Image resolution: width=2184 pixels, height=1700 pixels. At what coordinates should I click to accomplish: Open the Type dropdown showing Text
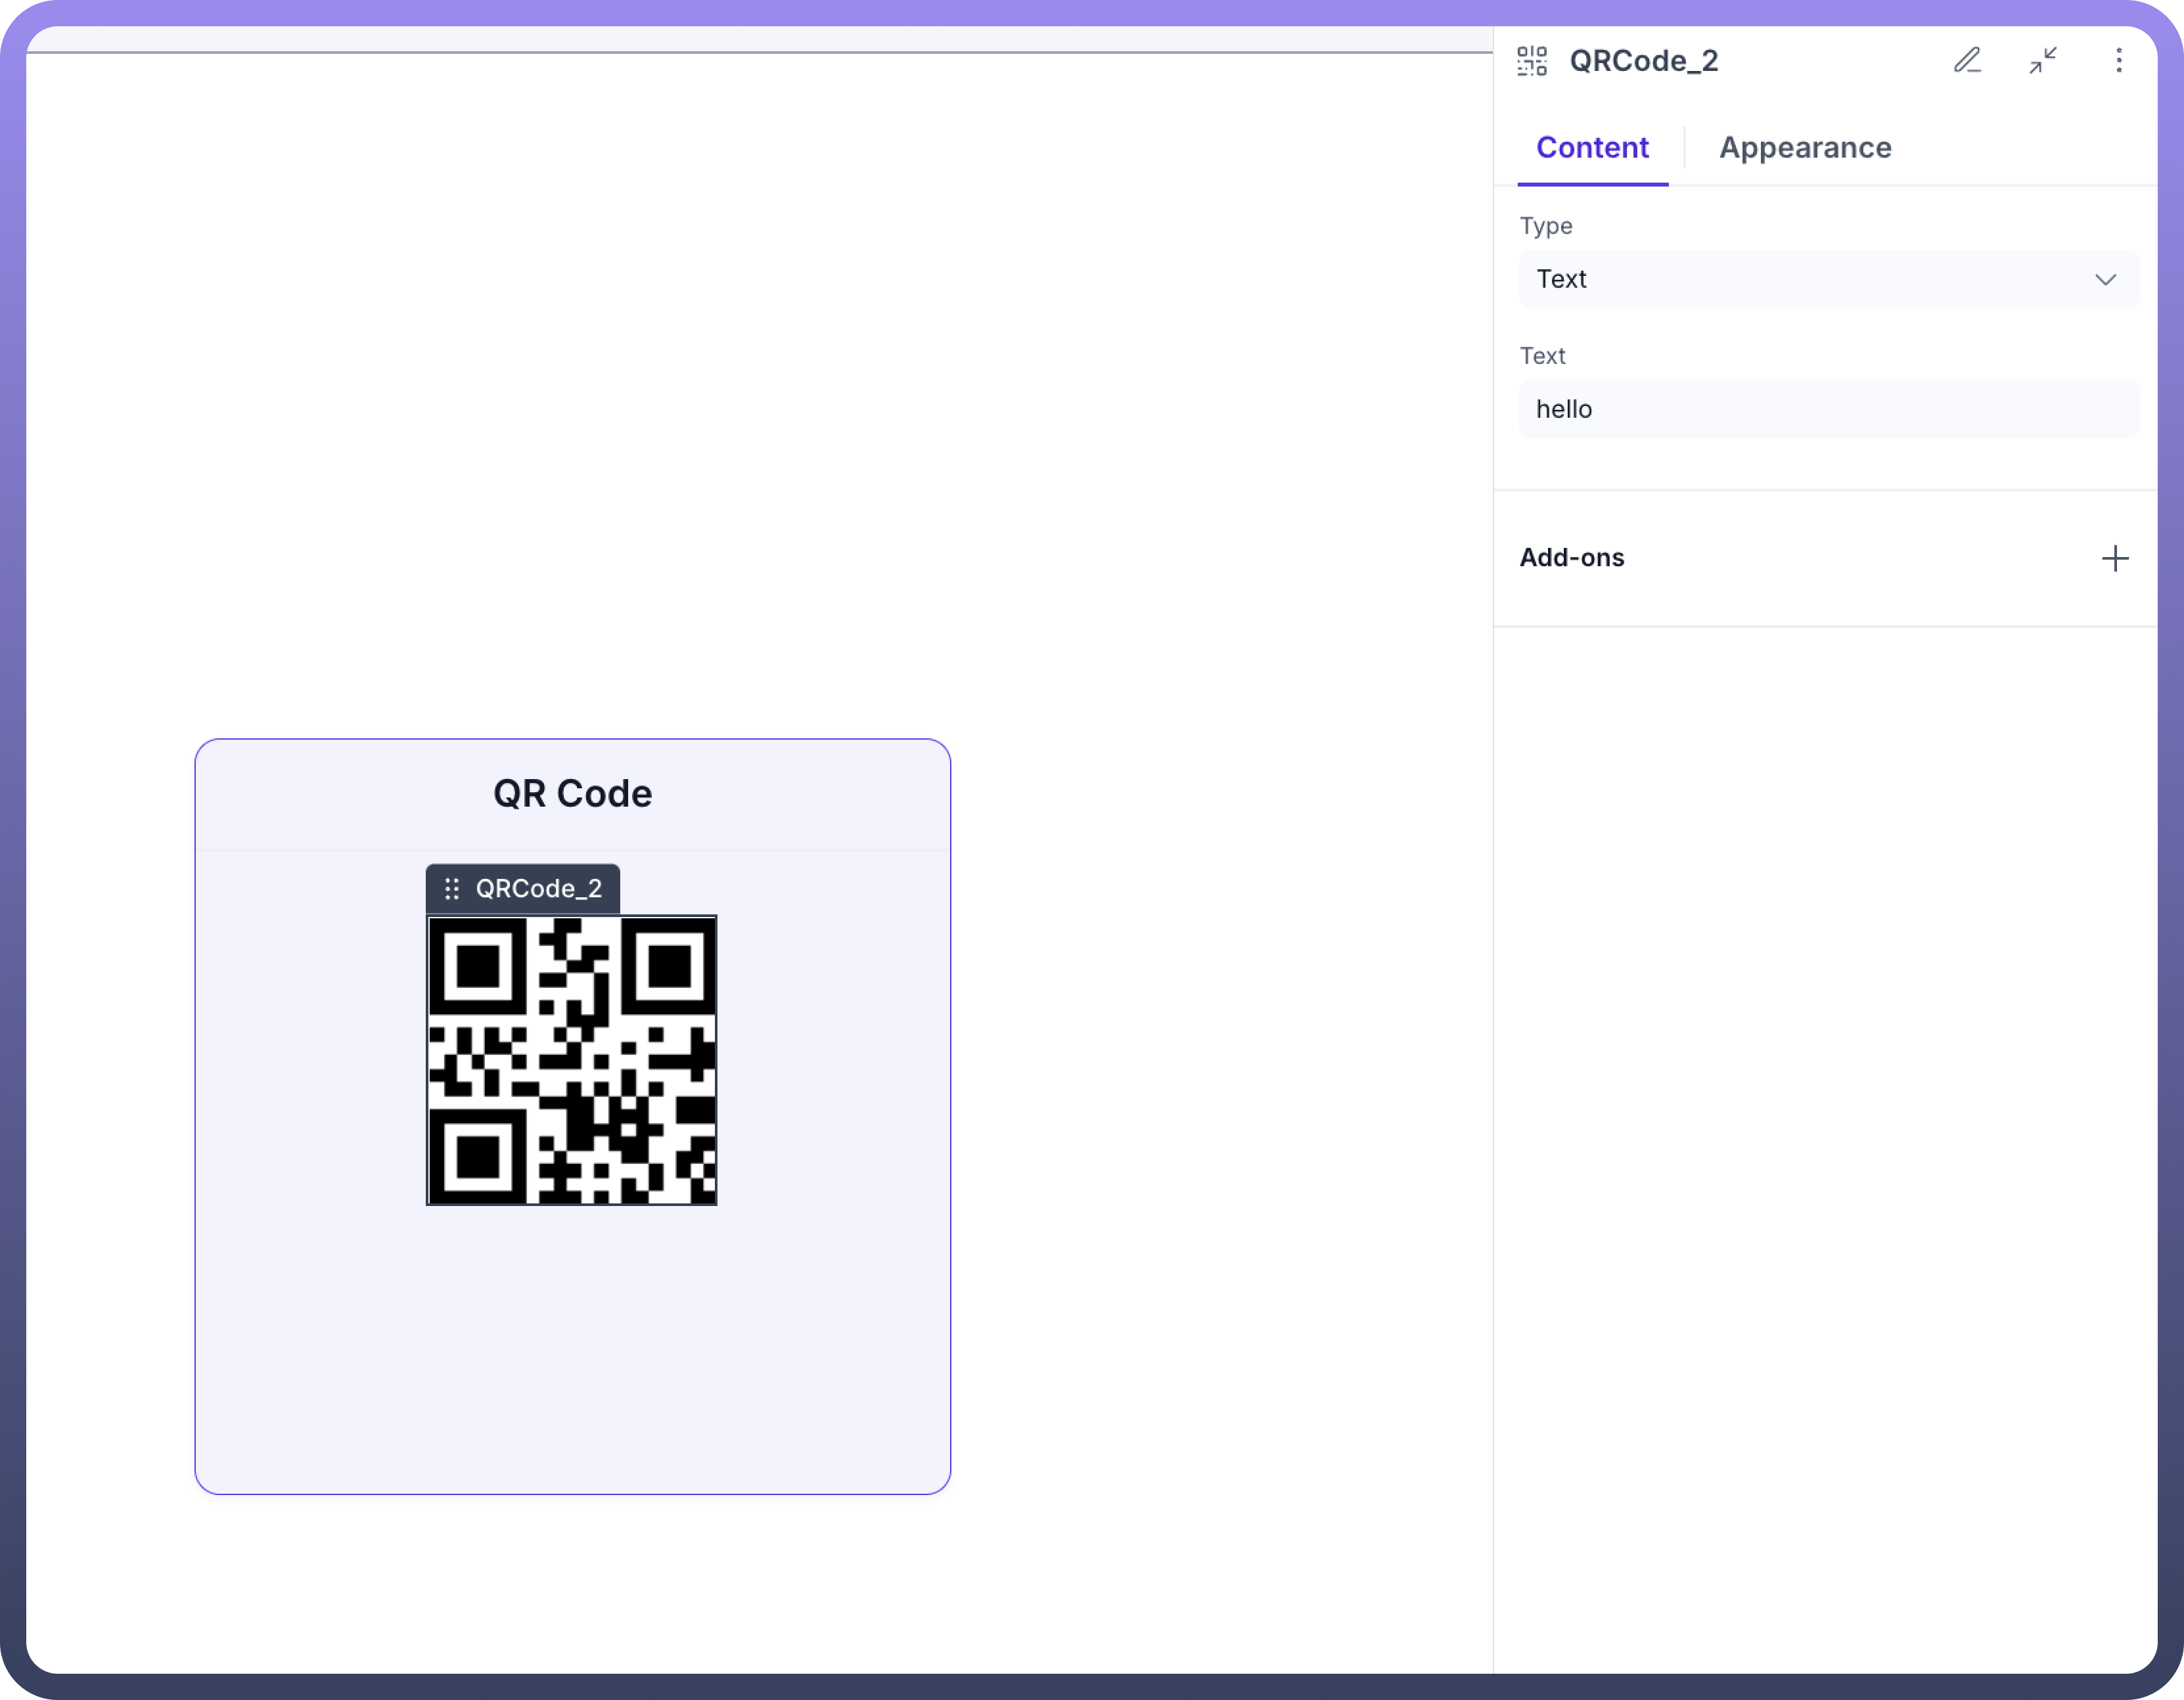pos(1800,280)
